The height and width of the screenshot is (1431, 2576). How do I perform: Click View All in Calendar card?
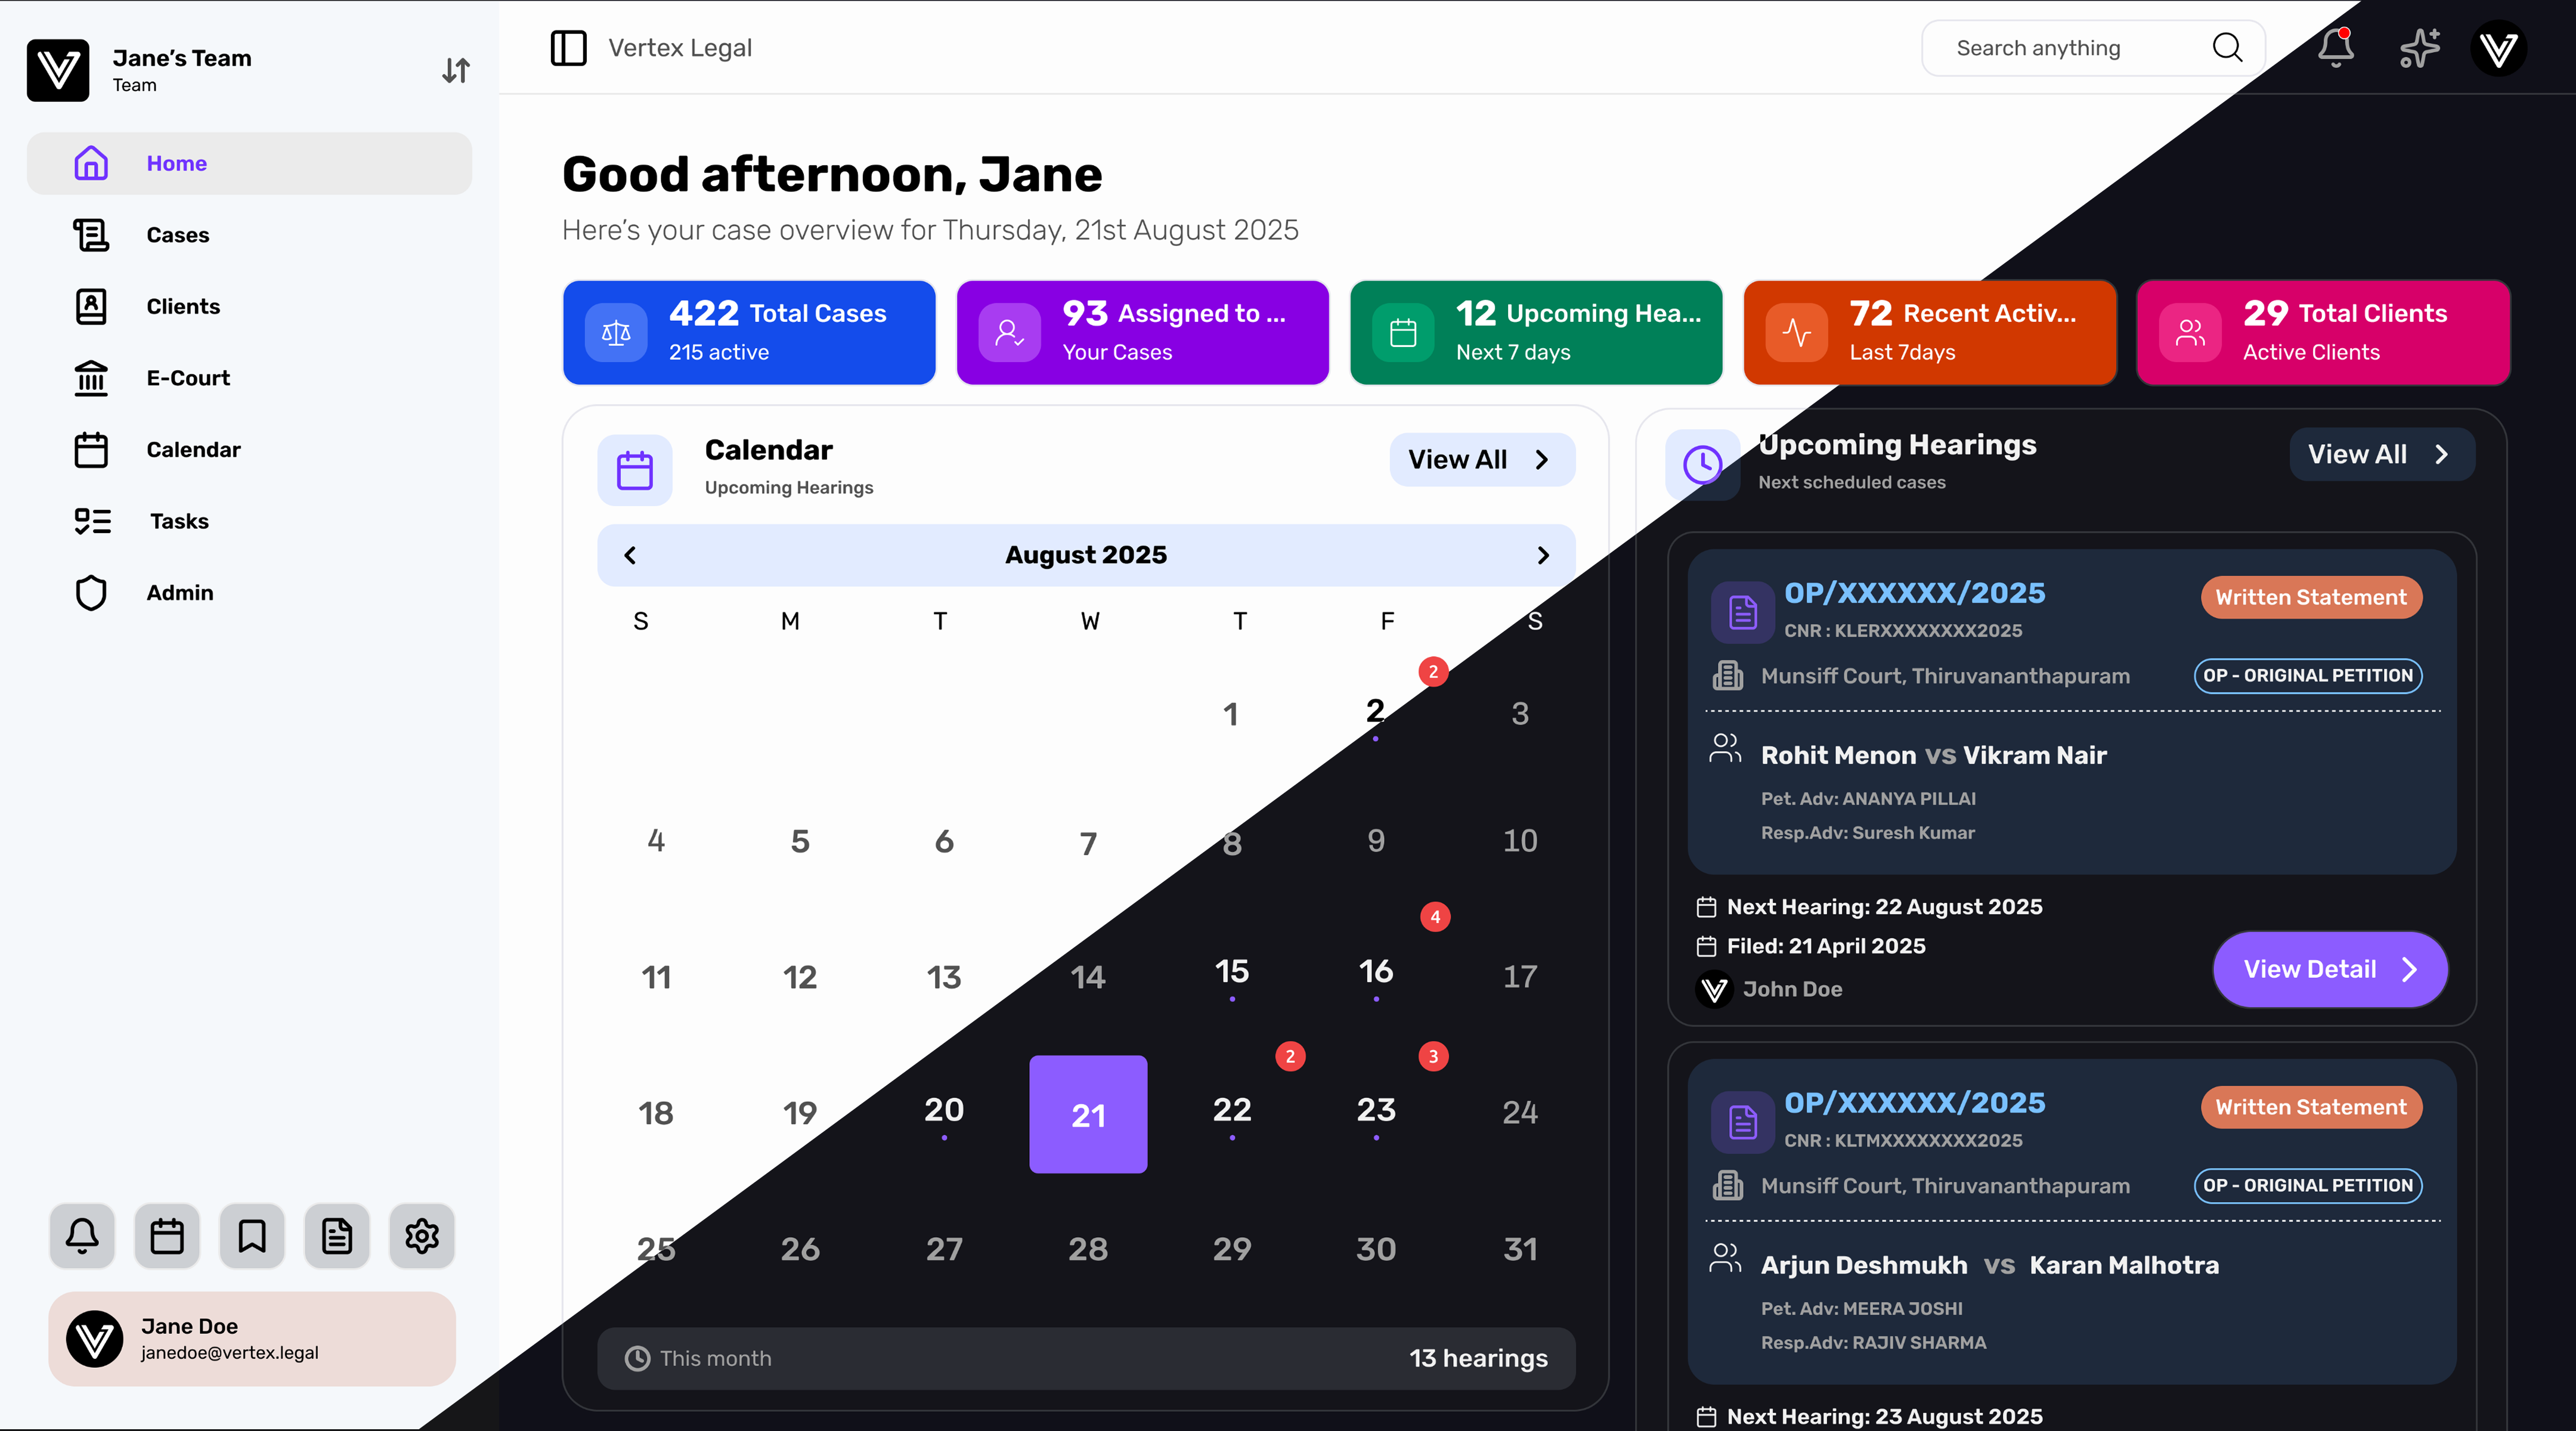tap(1481, 460)
